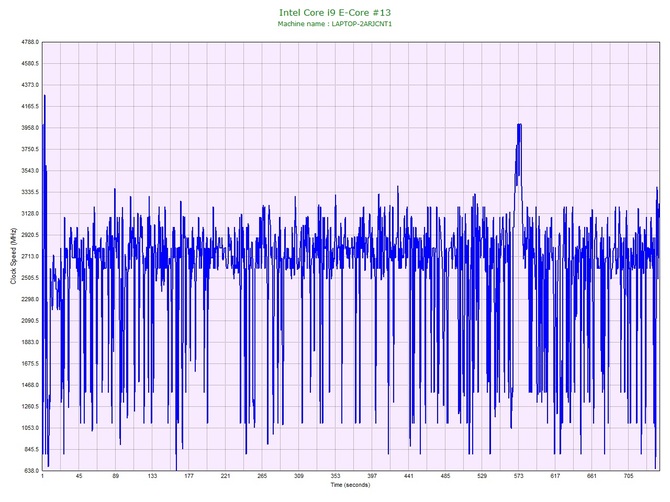The image size is (670, 502).
Task: Click the '441' time axis tick label
Action: [x=409, y=476]
